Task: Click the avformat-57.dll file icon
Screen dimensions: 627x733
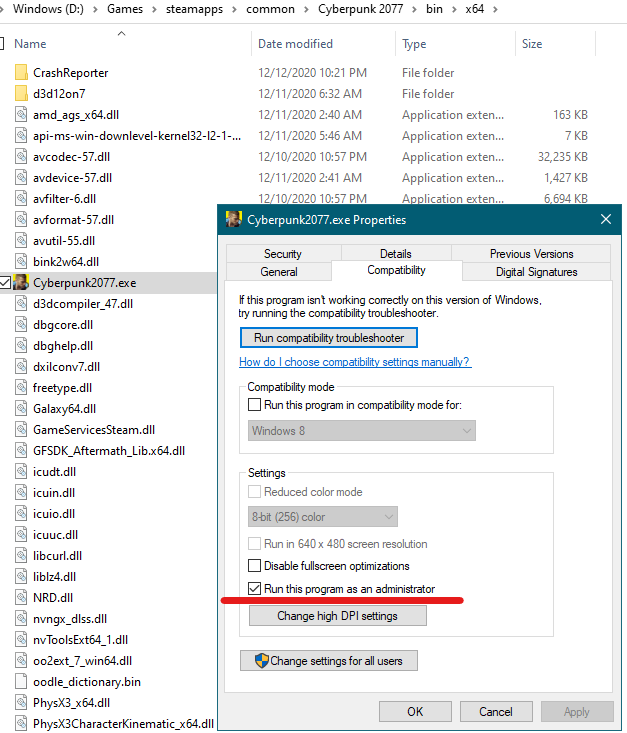Action: [x=21, y=220]
